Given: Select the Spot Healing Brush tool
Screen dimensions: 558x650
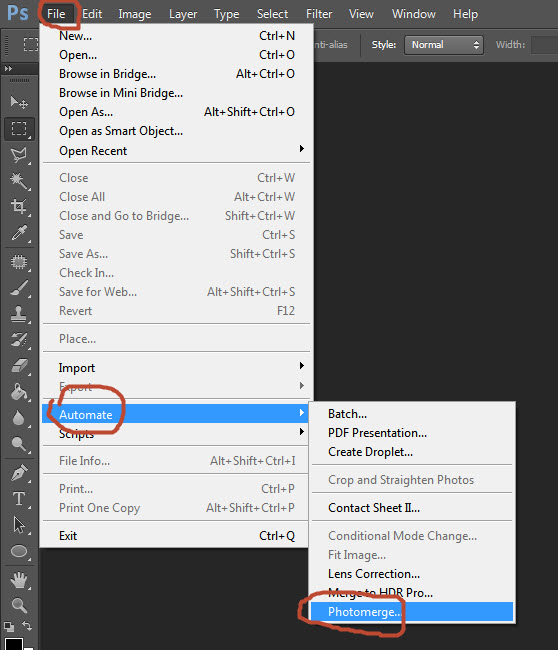Looking at the screenshot, I should pyautogui.click(x=19, y=262).
